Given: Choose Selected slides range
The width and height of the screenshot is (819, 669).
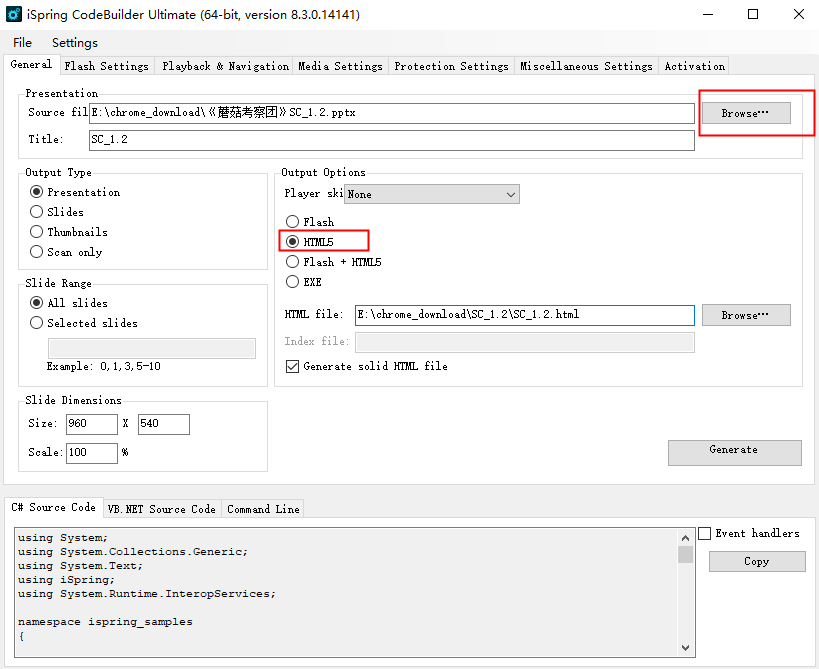Looking at the screenshot, I should tap(84, 323).
